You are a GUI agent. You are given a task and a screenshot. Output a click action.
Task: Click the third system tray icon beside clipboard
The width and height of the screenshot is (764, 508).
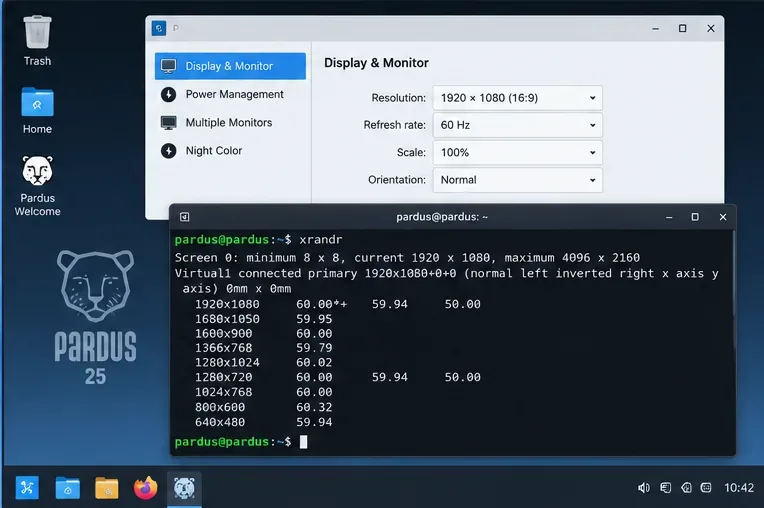click(x=686, y=488)
